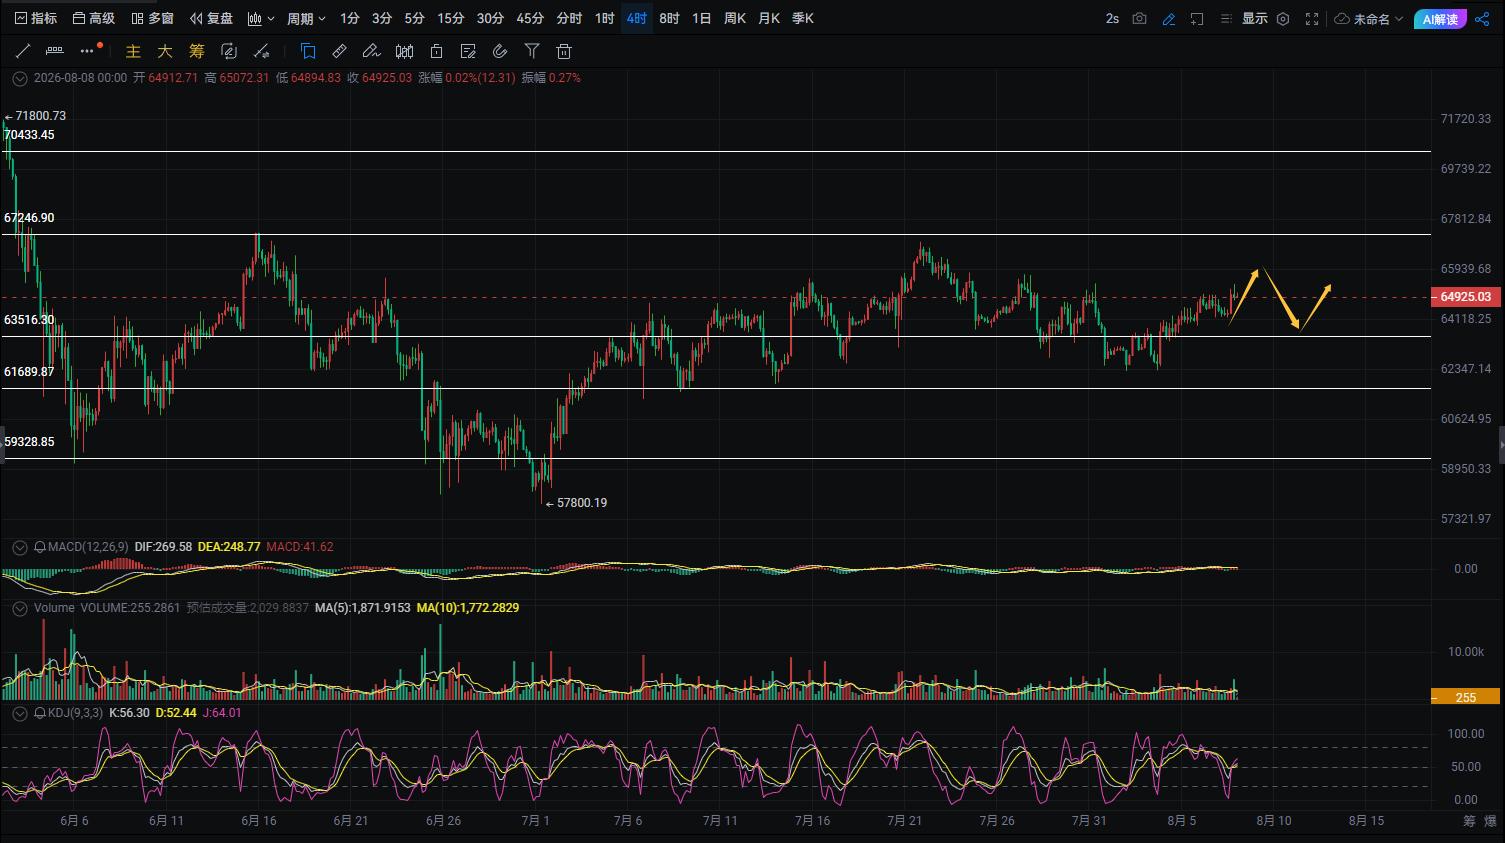Open the more drawing tools ellipsis
The height and width of the screenshot is (843, 1505).
(88, 51)
